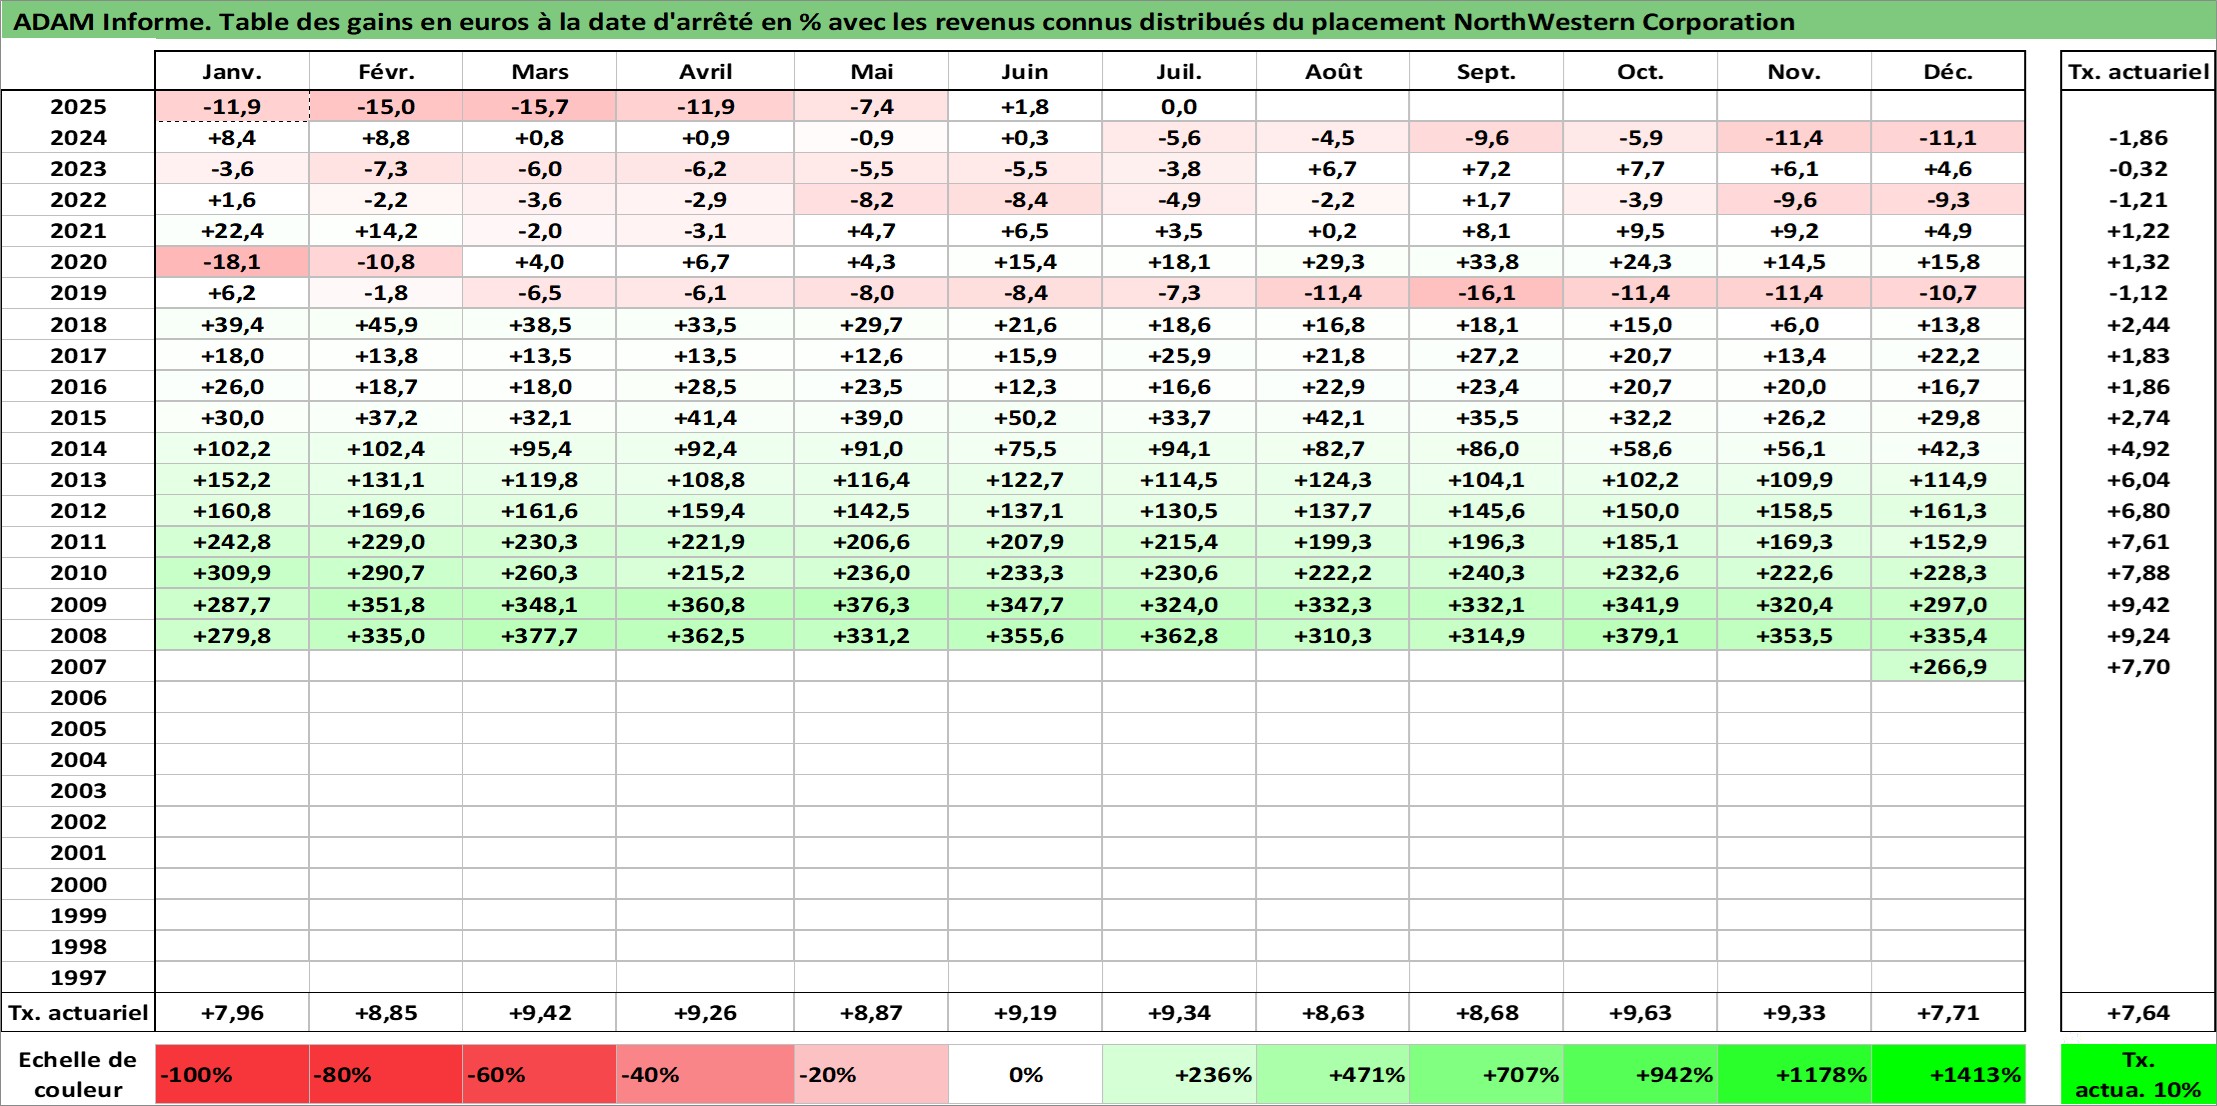Image resolution: width=2217 pixels, height=1106 pixels.
Task: Click the +102,4 cell in Févr. 2014
Action: [386, 449]
